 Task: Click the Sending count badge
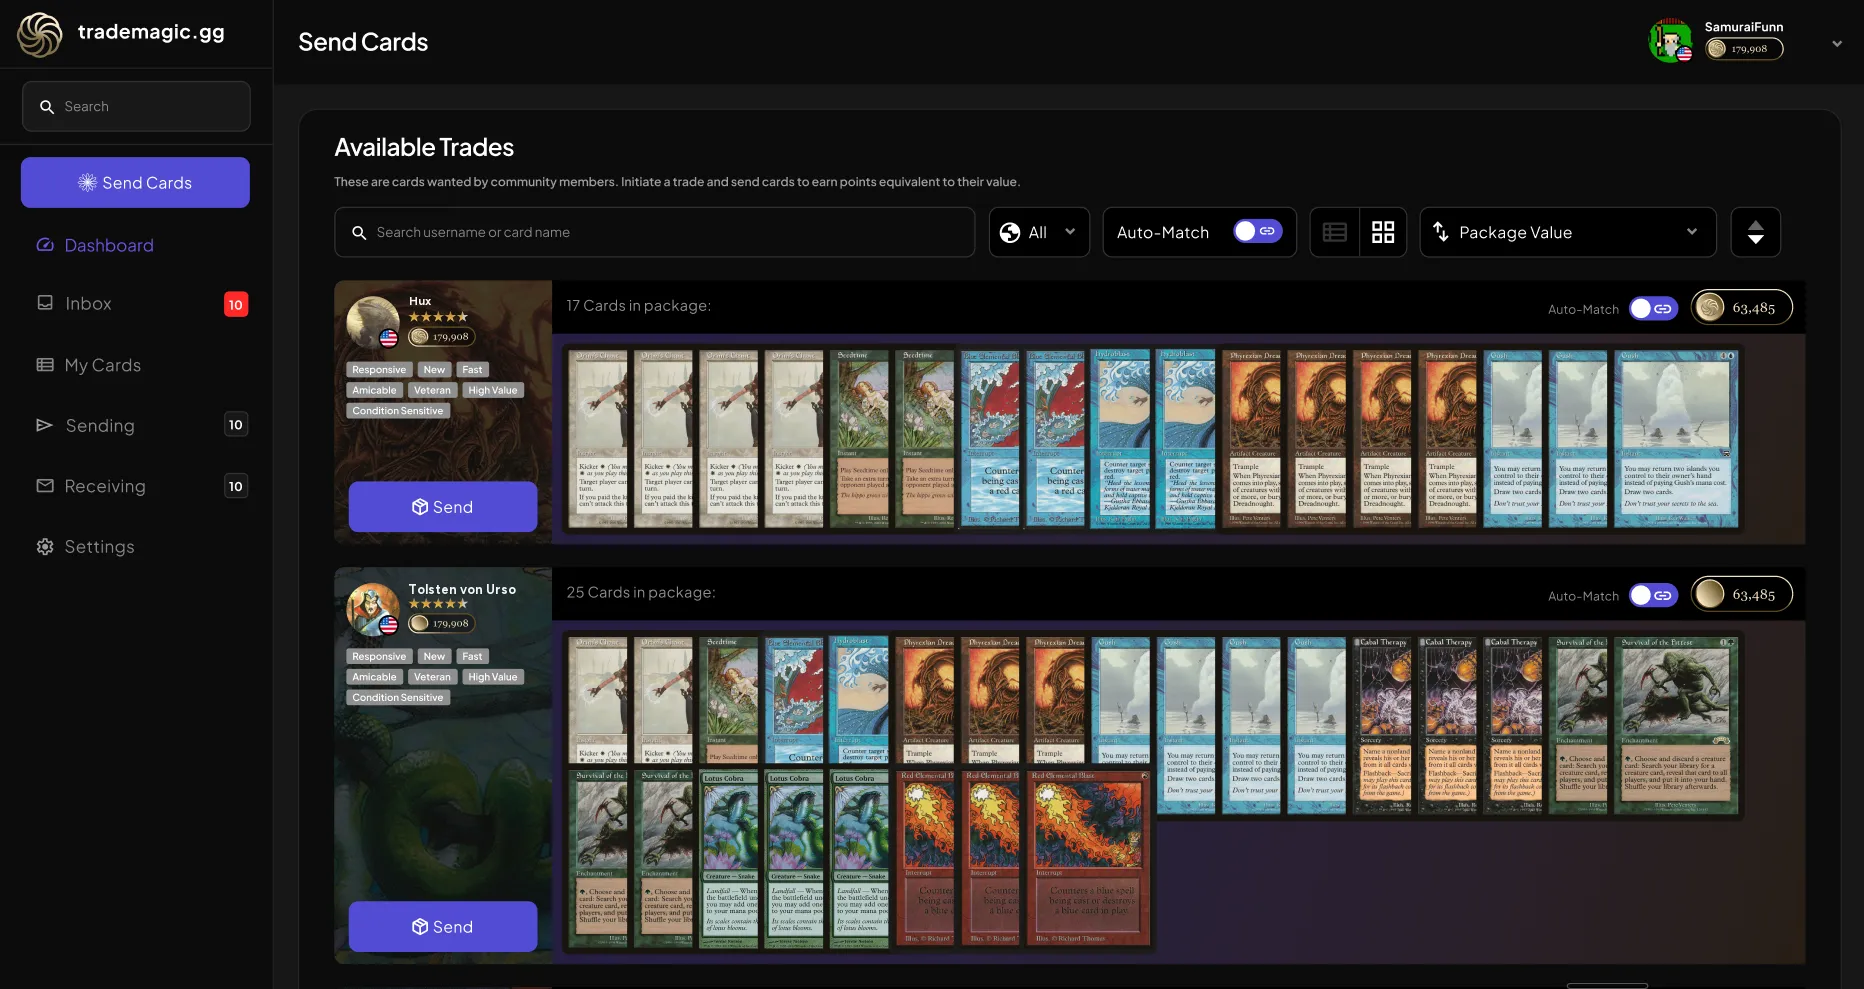236,425
